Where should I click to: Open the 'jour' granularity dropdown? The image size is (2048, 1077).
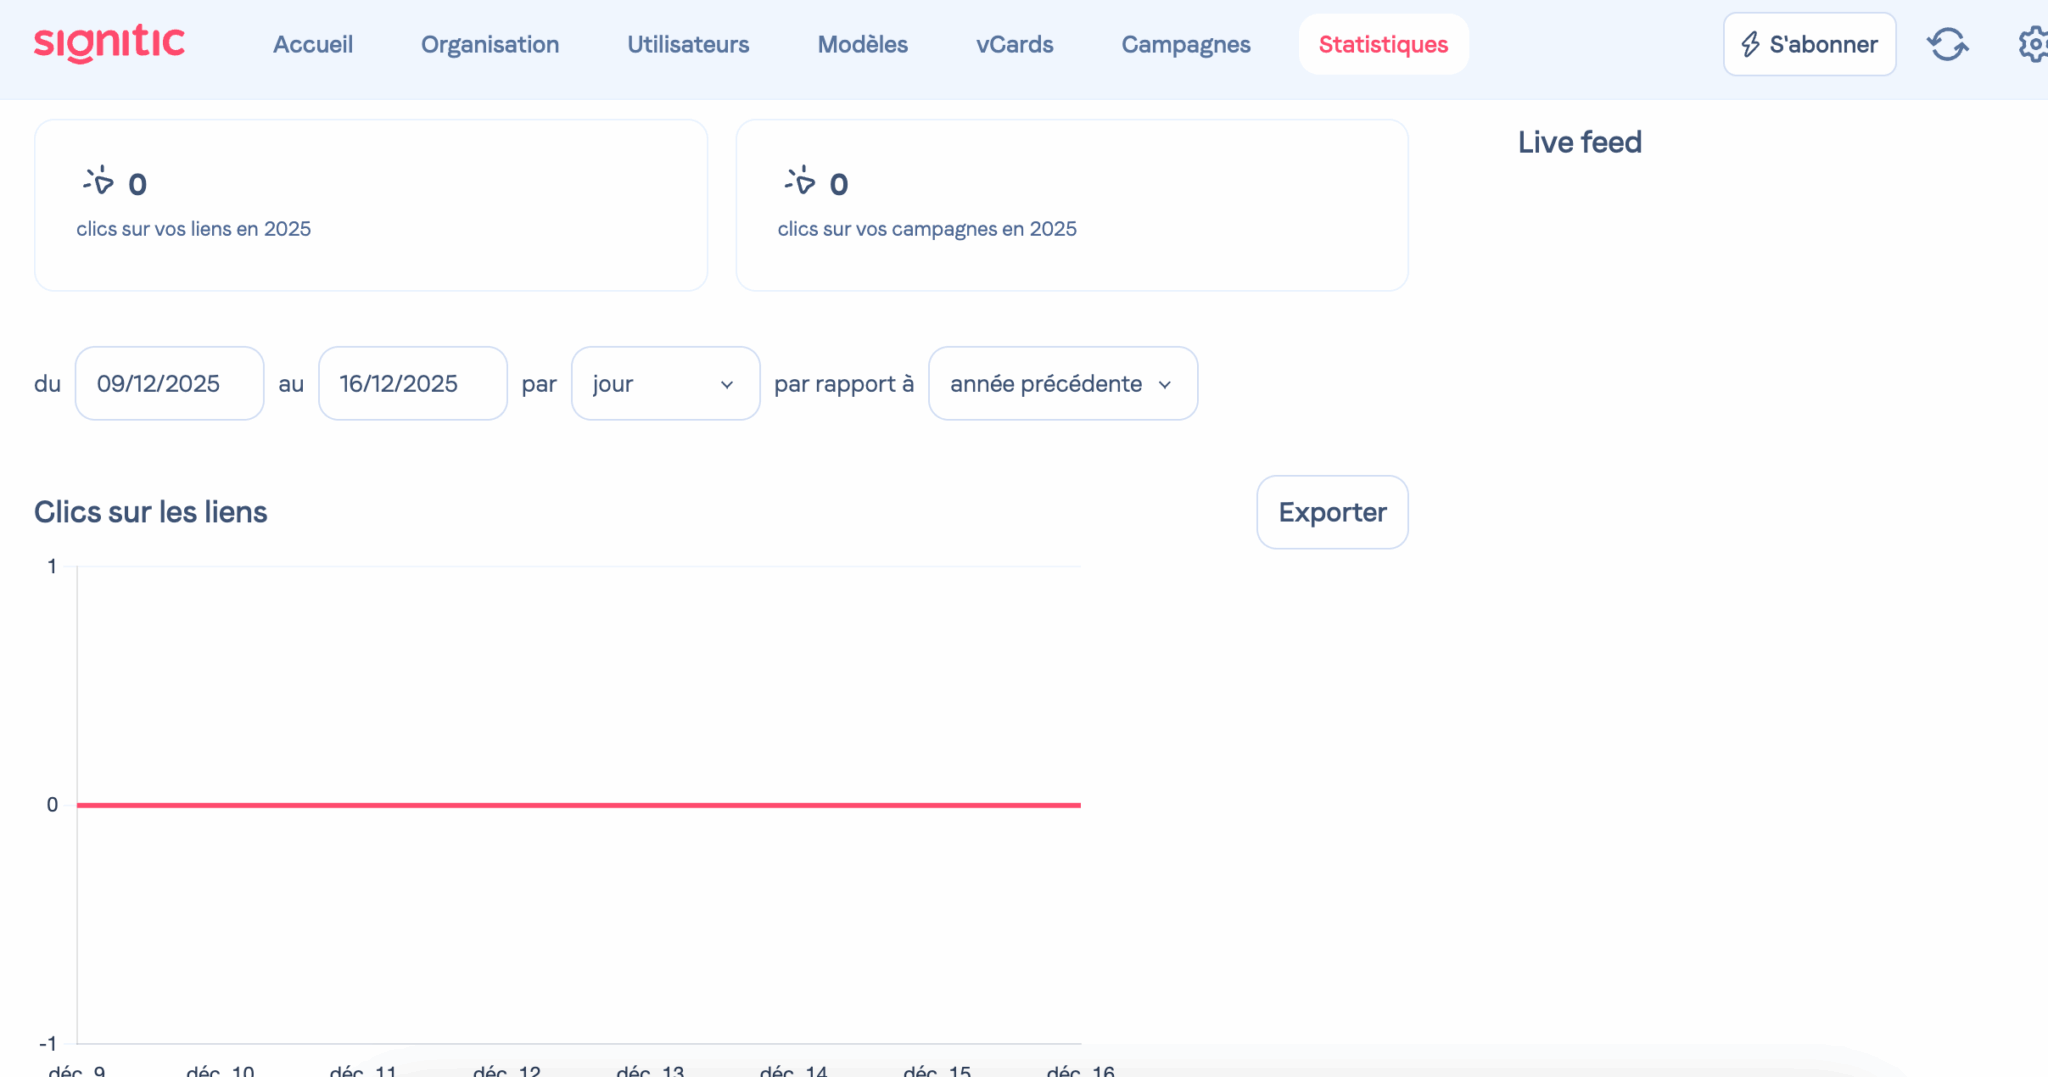665,383
